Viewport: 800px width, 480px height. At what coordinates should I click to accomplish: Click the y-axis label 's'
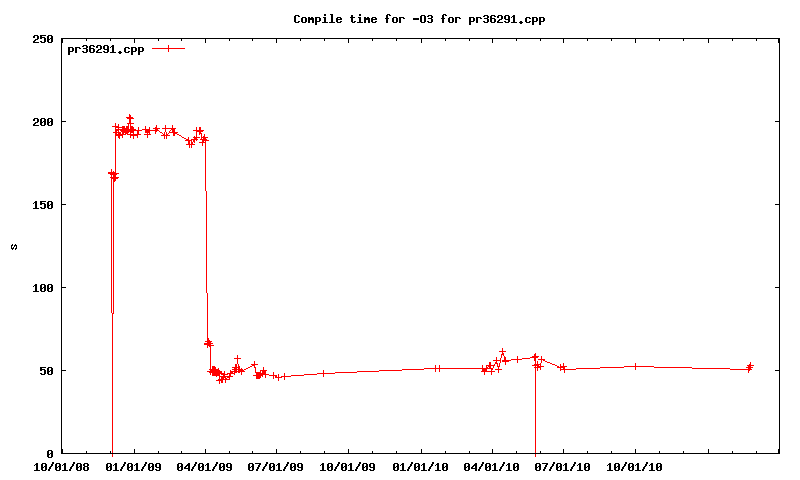pyautogui.click(x=14, y=246)
